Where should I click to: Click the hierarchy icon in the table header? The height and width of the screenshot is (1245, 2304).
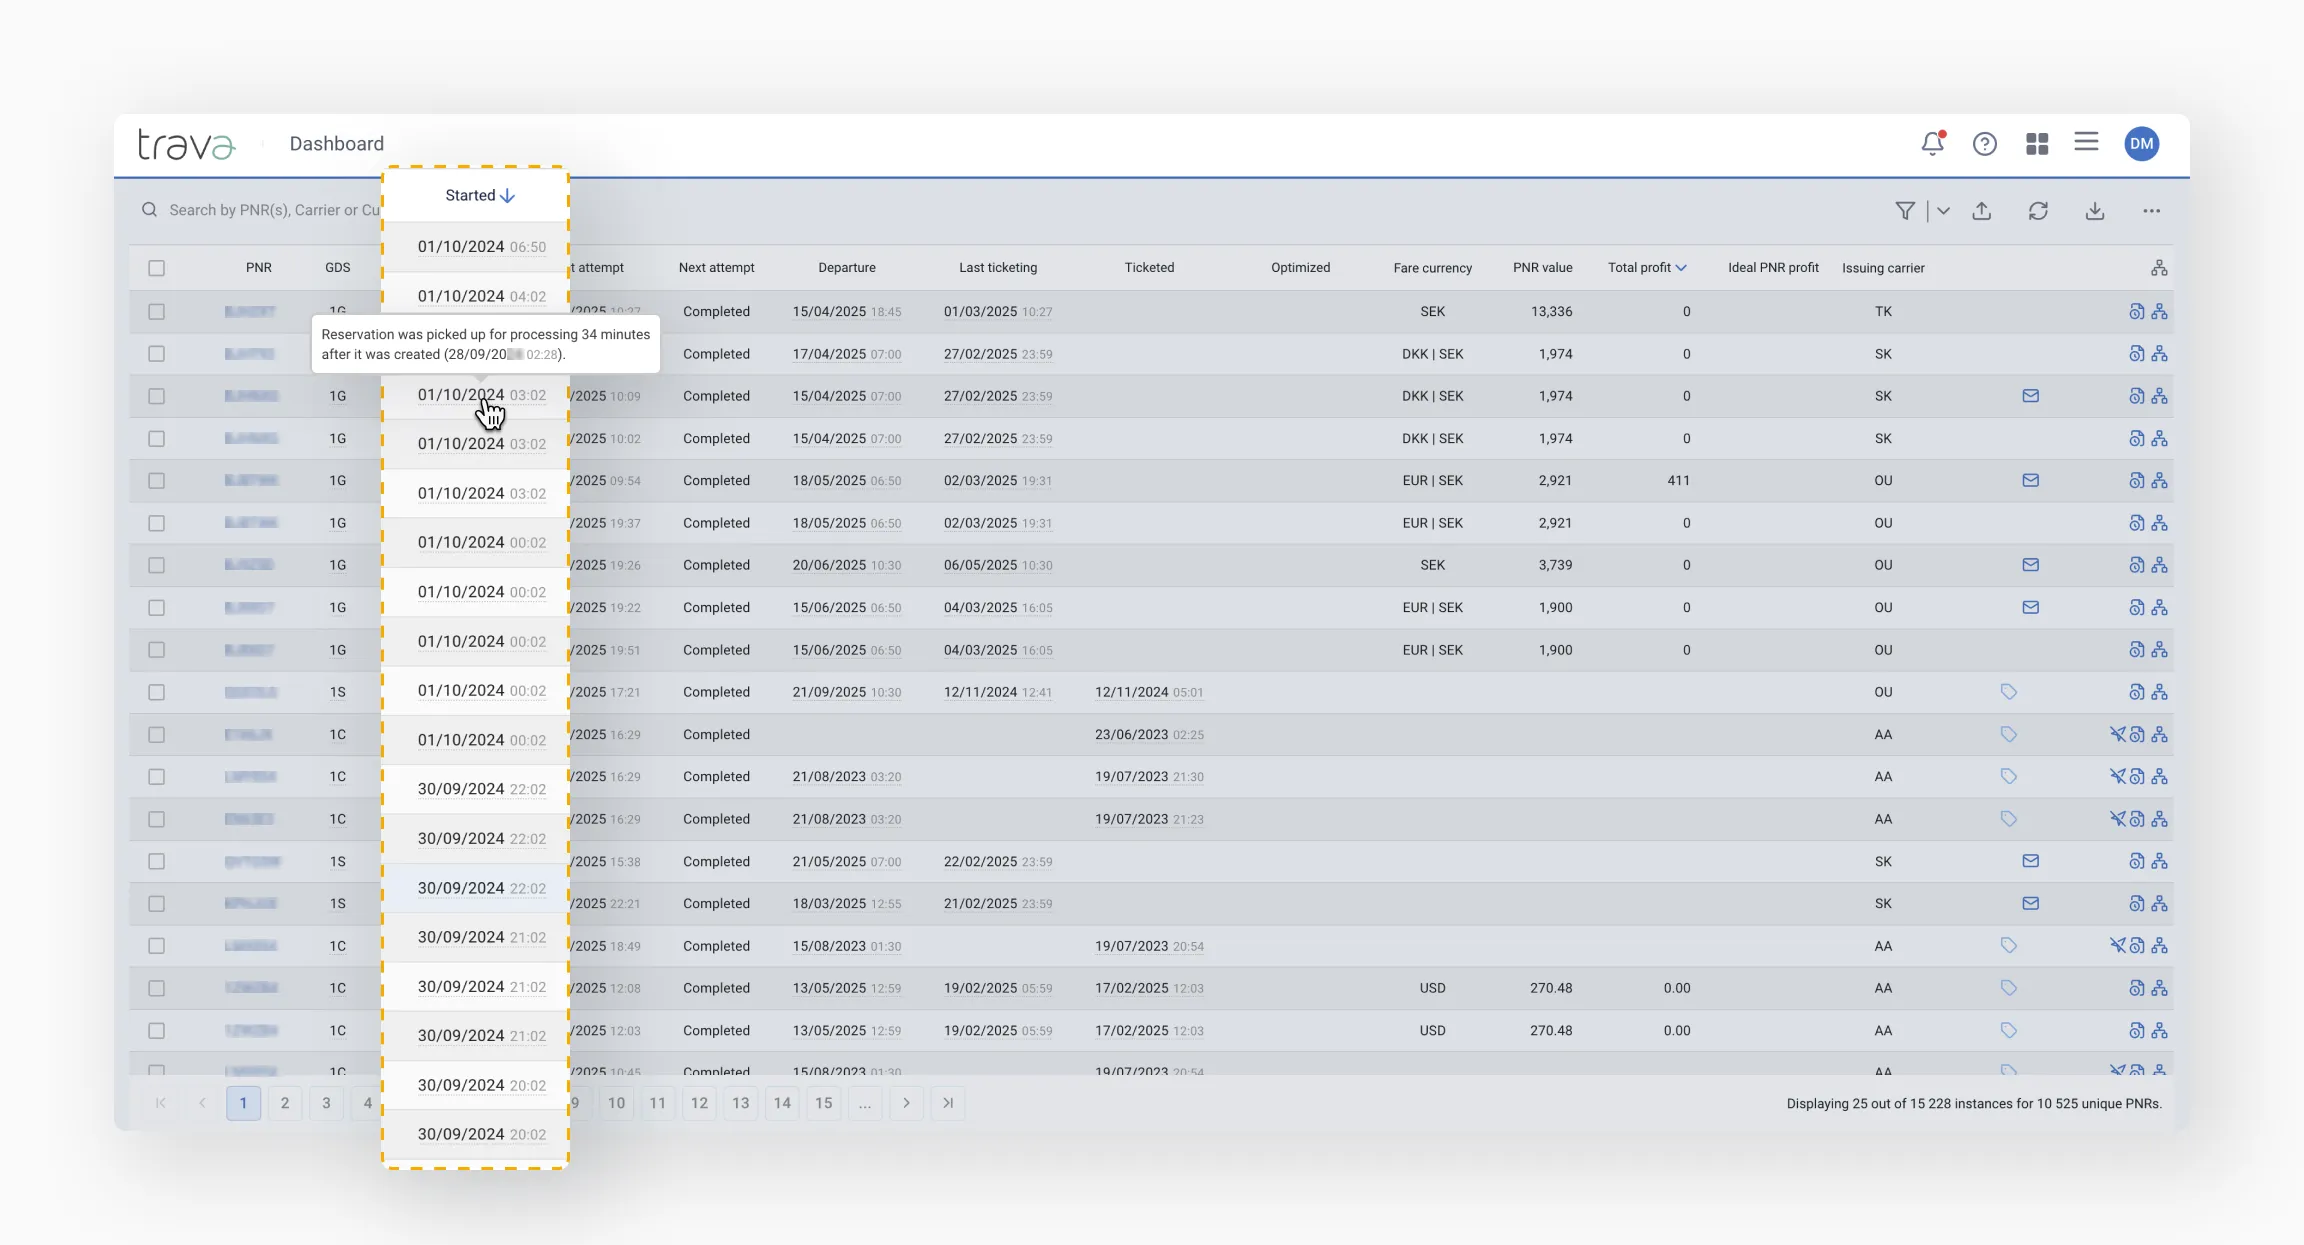click(x=2159, y=268)
